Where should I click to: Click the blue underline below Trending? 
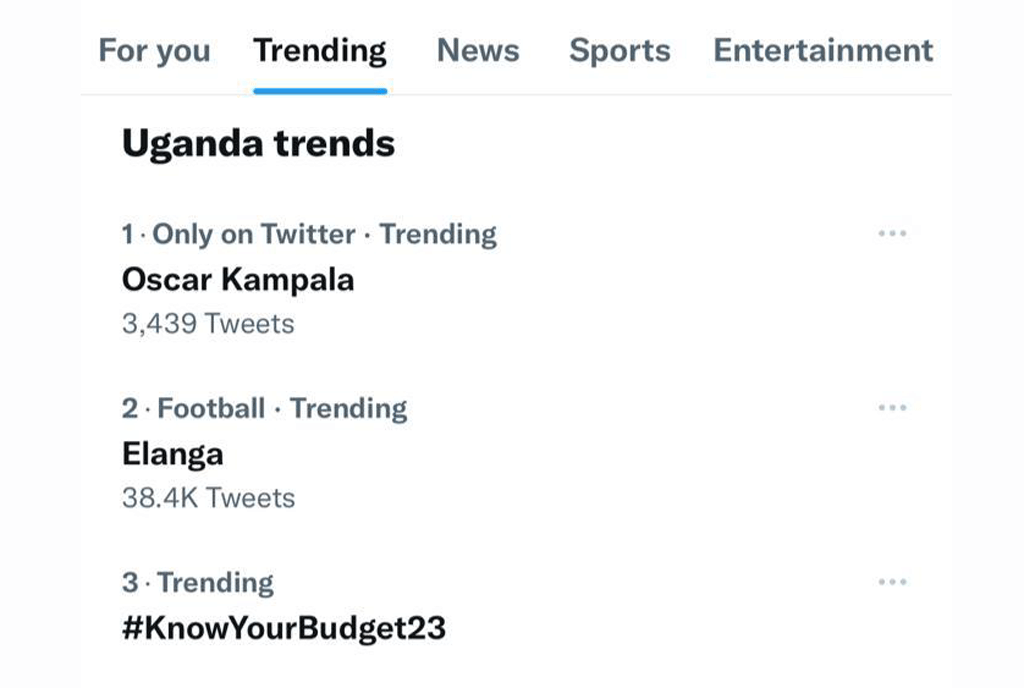(320, 91)
